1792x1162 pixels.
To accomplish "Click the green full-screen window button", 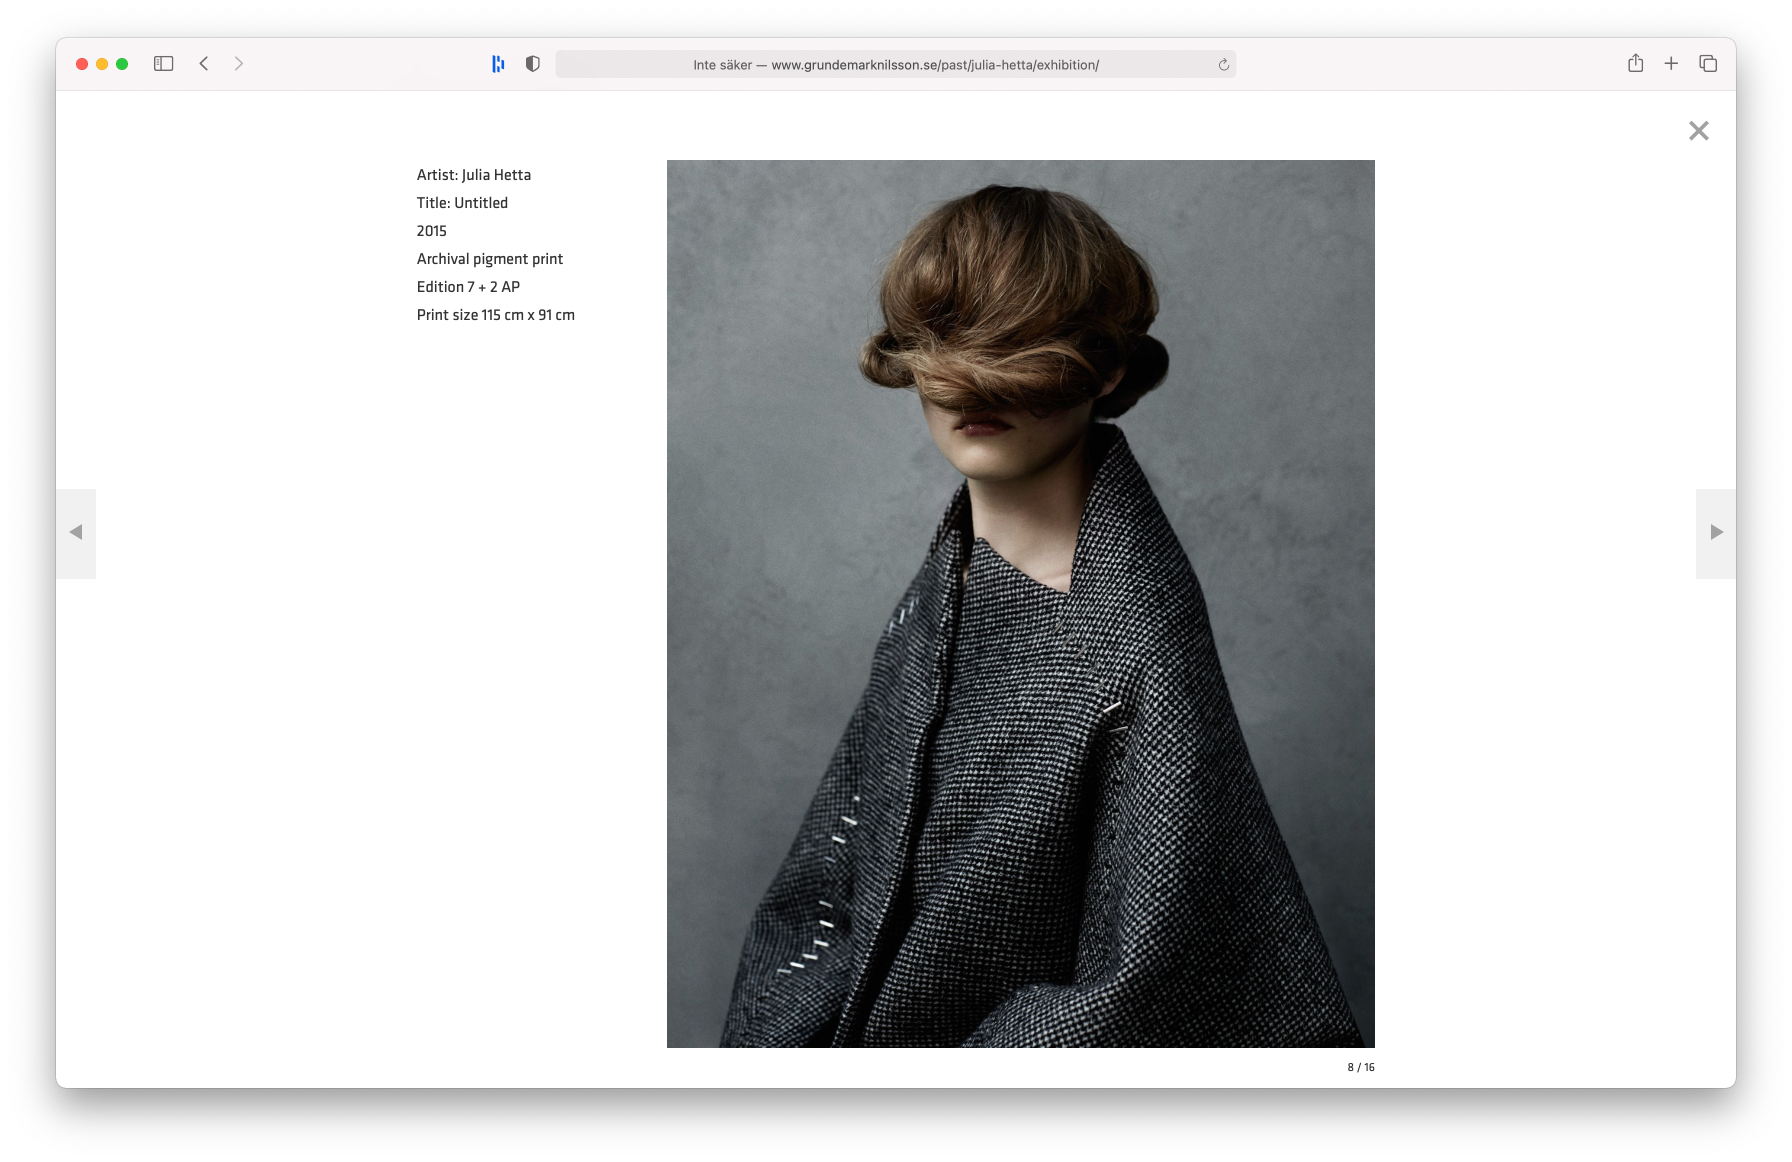I will [x=122, y=64].
